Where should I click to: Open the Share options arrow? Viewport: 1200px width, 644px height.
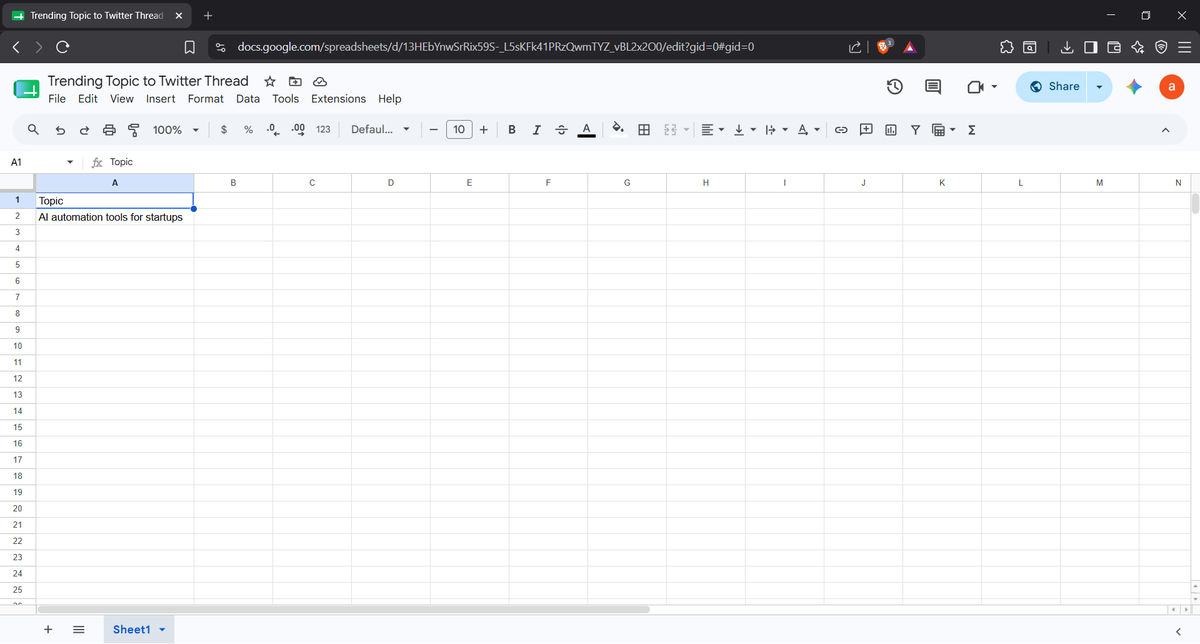point(1101,87)
